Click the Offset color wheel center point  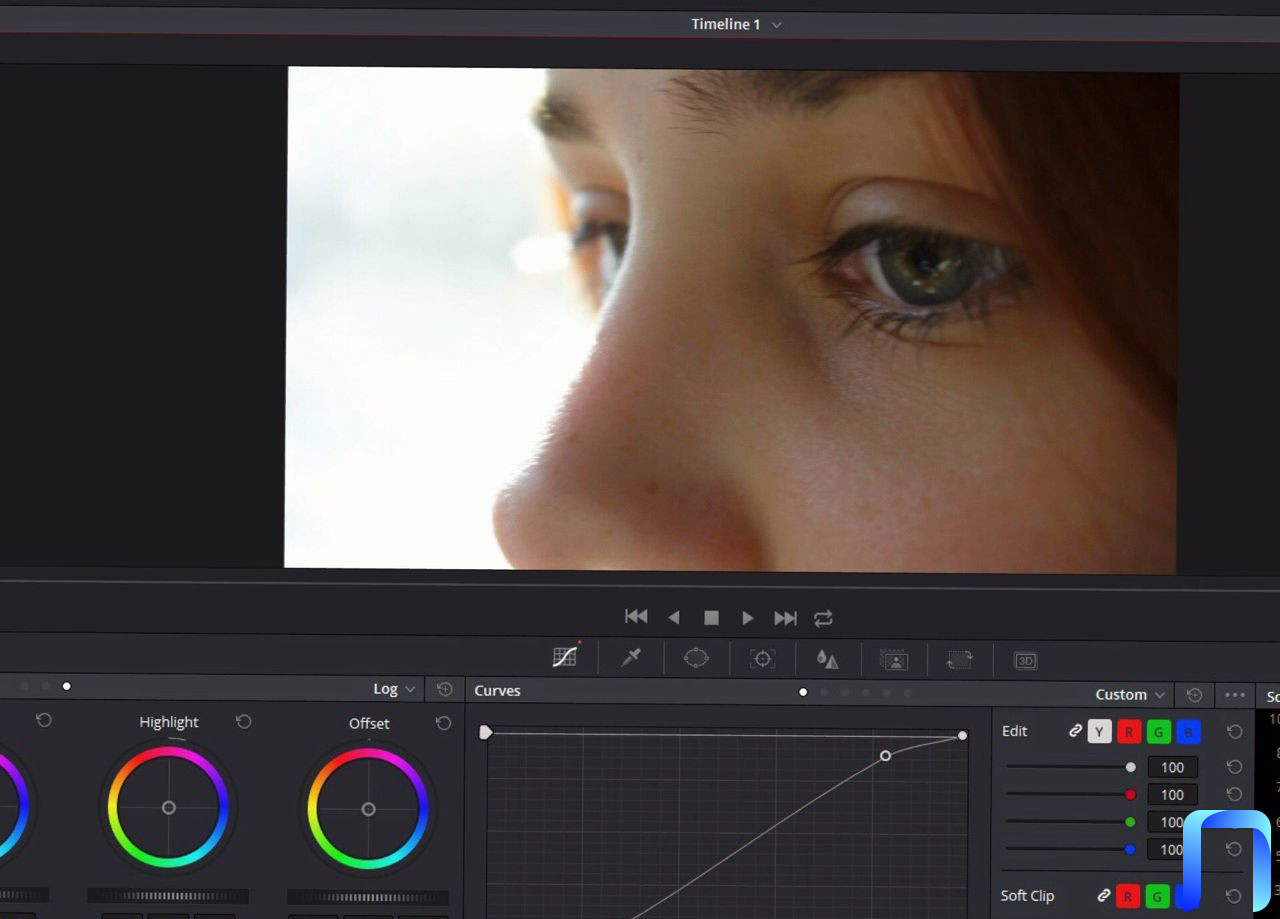368,809
